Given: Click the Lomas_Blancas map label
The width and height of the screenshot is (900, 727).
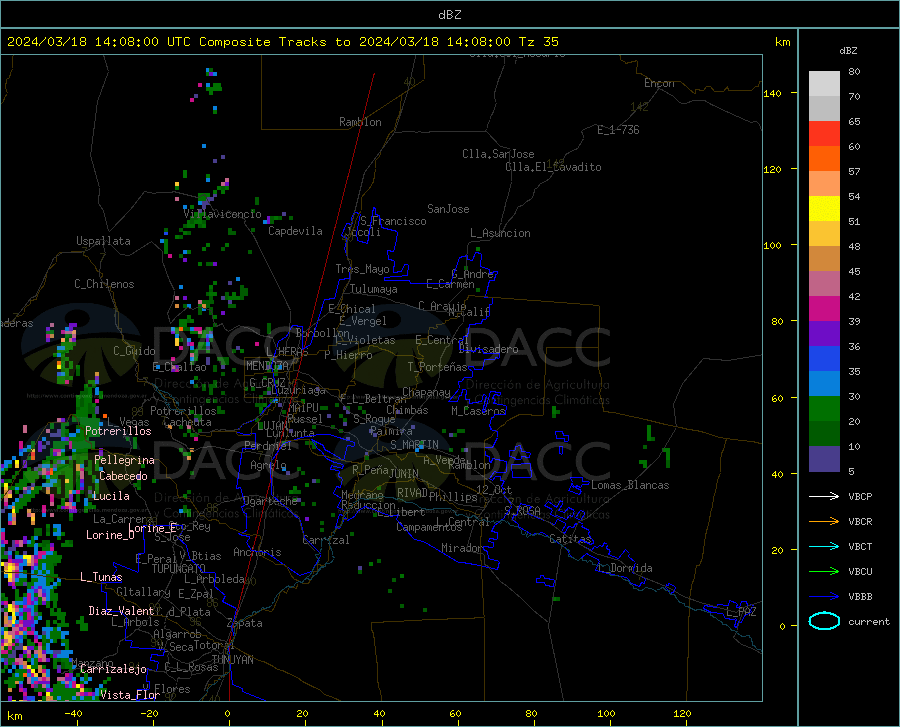Looking at the screenshot, I should point(630,485).
